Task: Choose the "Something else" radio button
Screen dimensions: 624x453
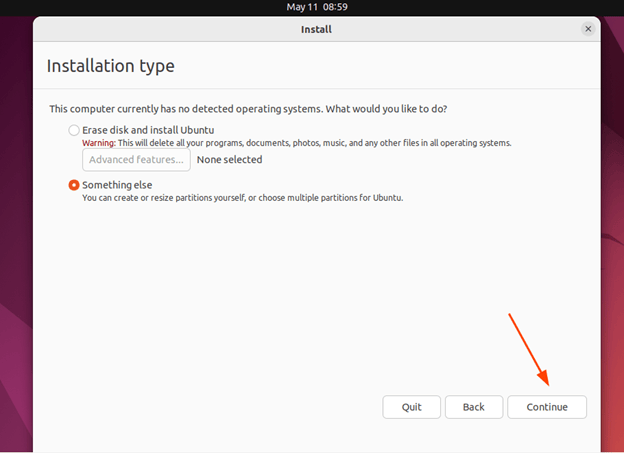Action: (x=74, y=185)
